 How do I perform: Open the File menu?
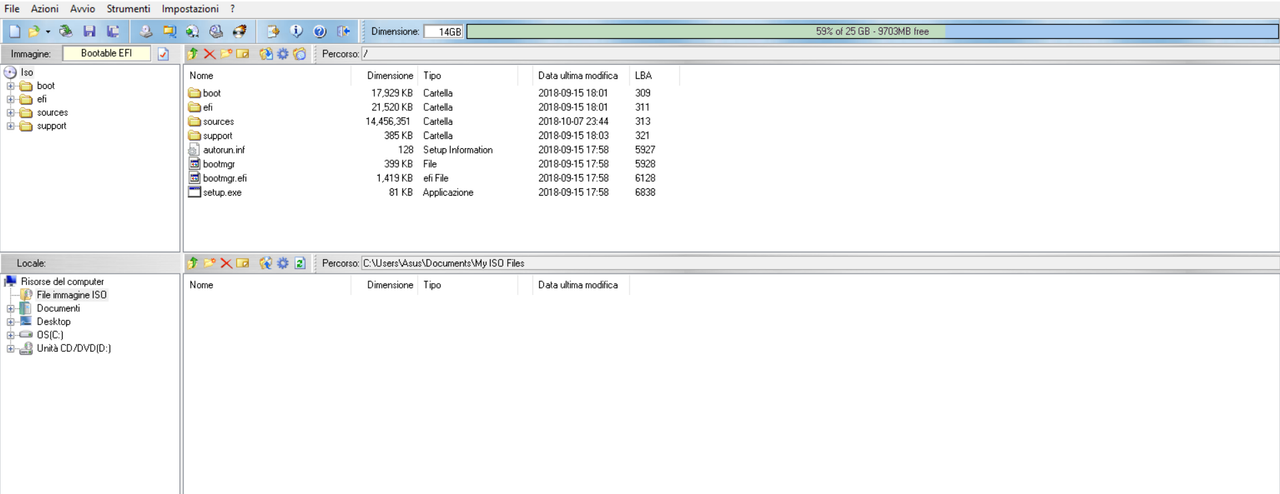(x=12, y=8)
